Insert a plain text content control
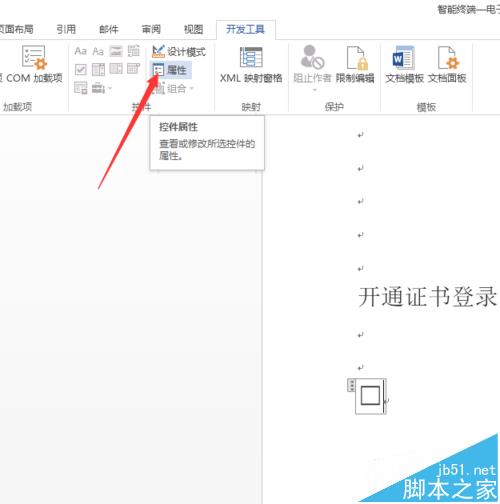 tap(98, 51)
